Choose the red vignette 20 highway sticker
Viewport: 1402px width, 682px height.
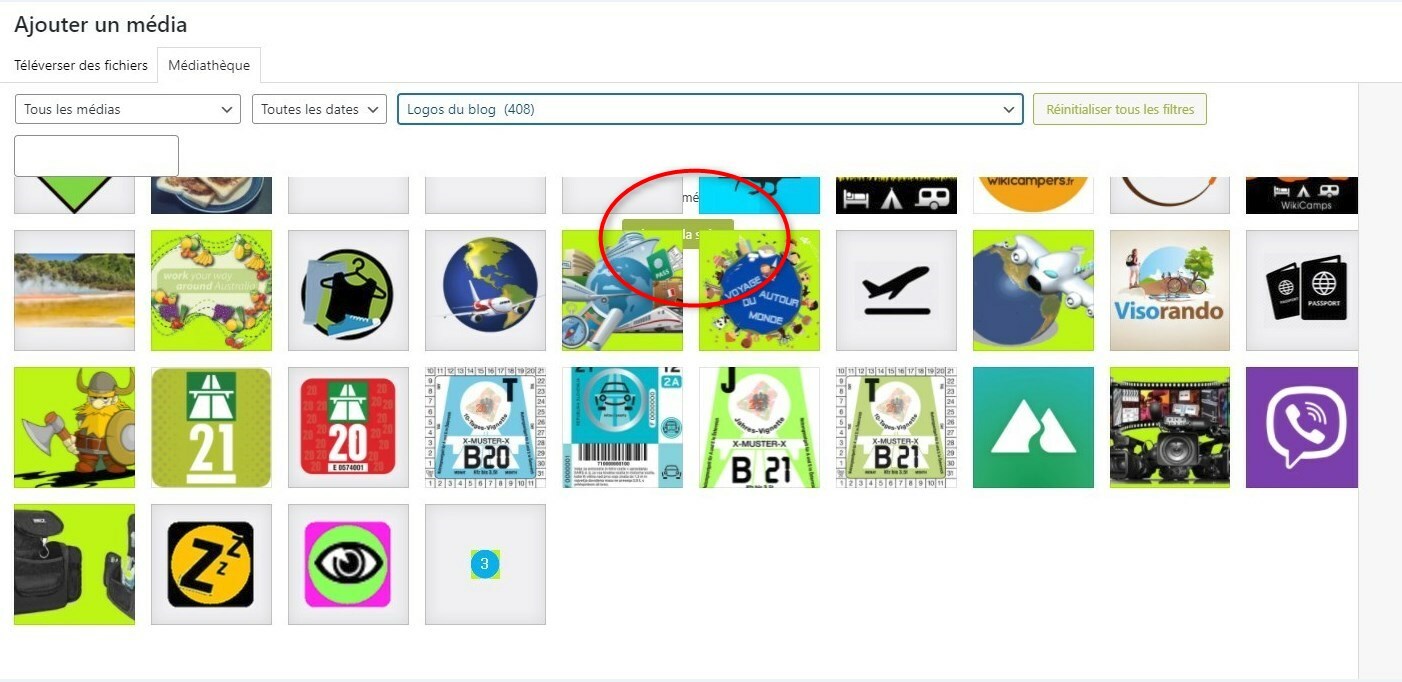348,427
